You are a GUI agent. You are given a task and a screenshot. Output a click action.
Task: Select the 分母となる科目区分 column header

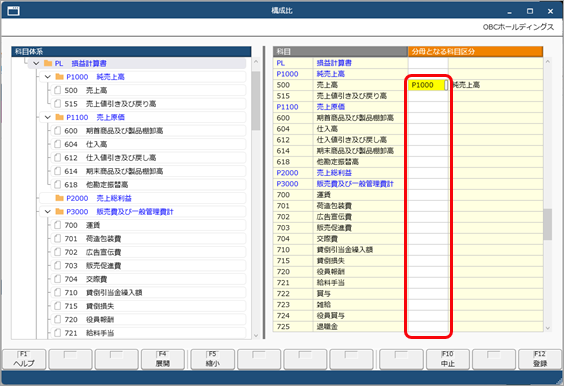476,51
